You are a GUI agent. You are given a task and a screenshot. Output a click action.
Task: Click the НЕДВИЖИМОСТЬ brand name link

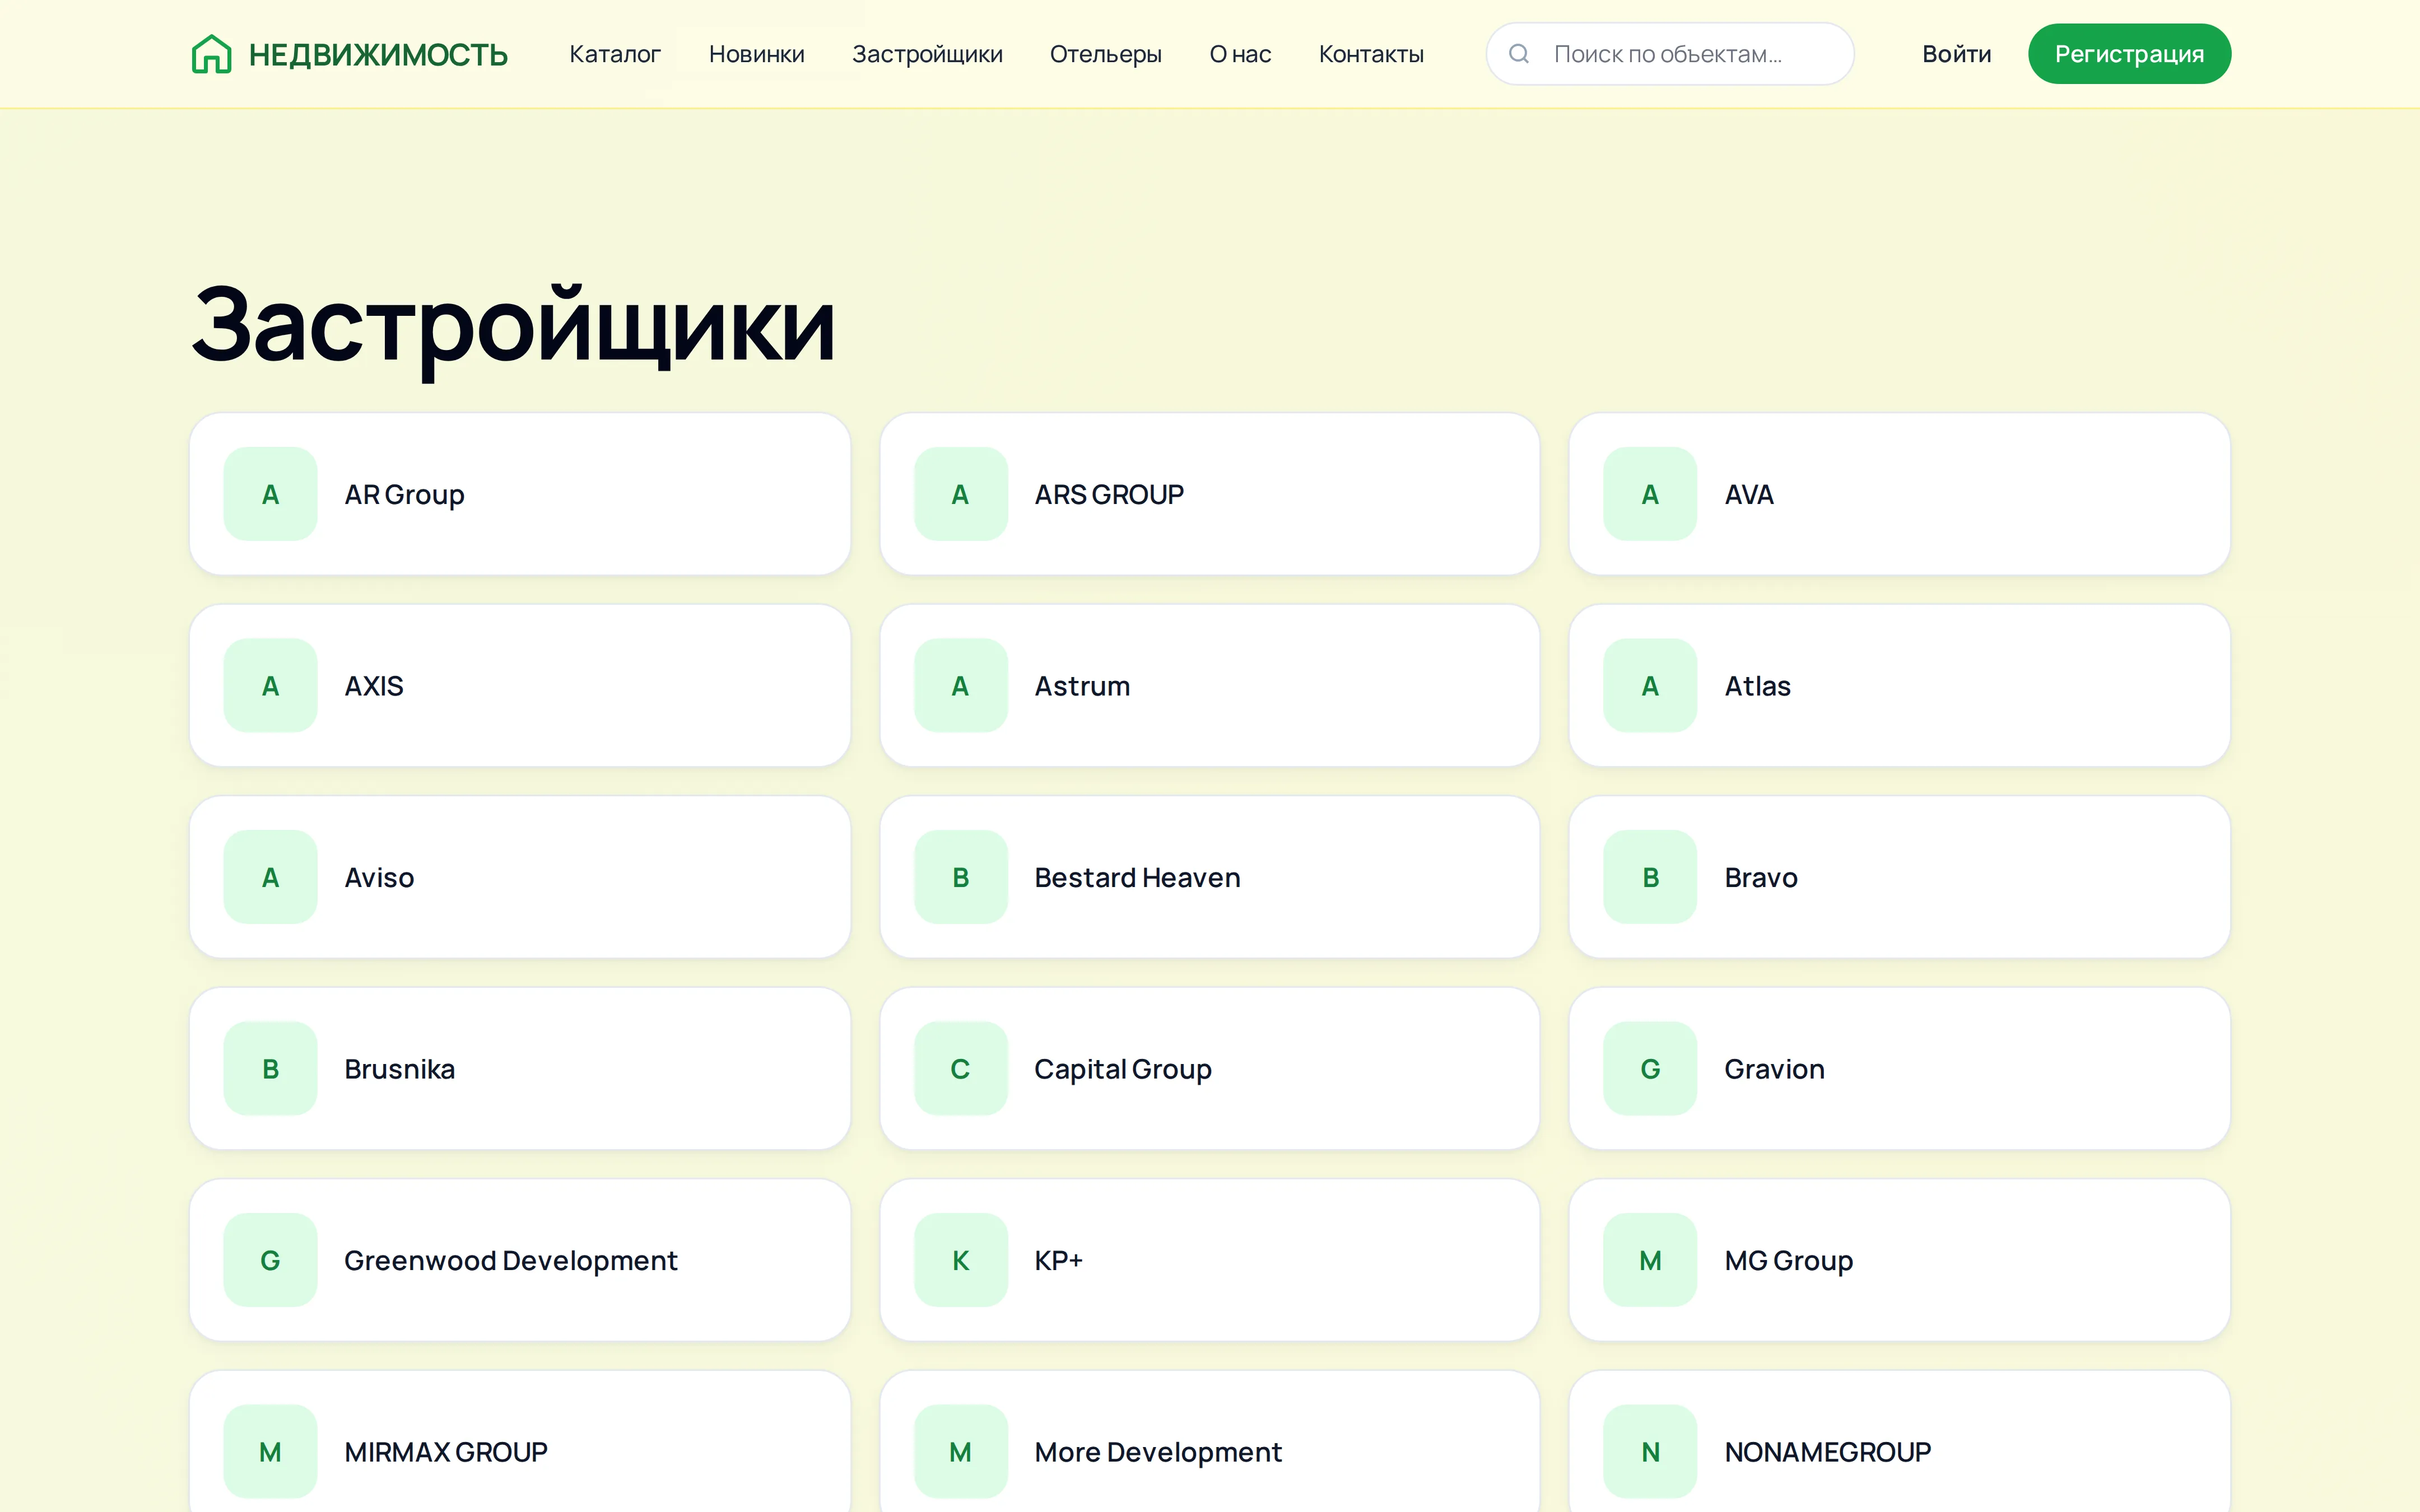(x=378, y=54)
